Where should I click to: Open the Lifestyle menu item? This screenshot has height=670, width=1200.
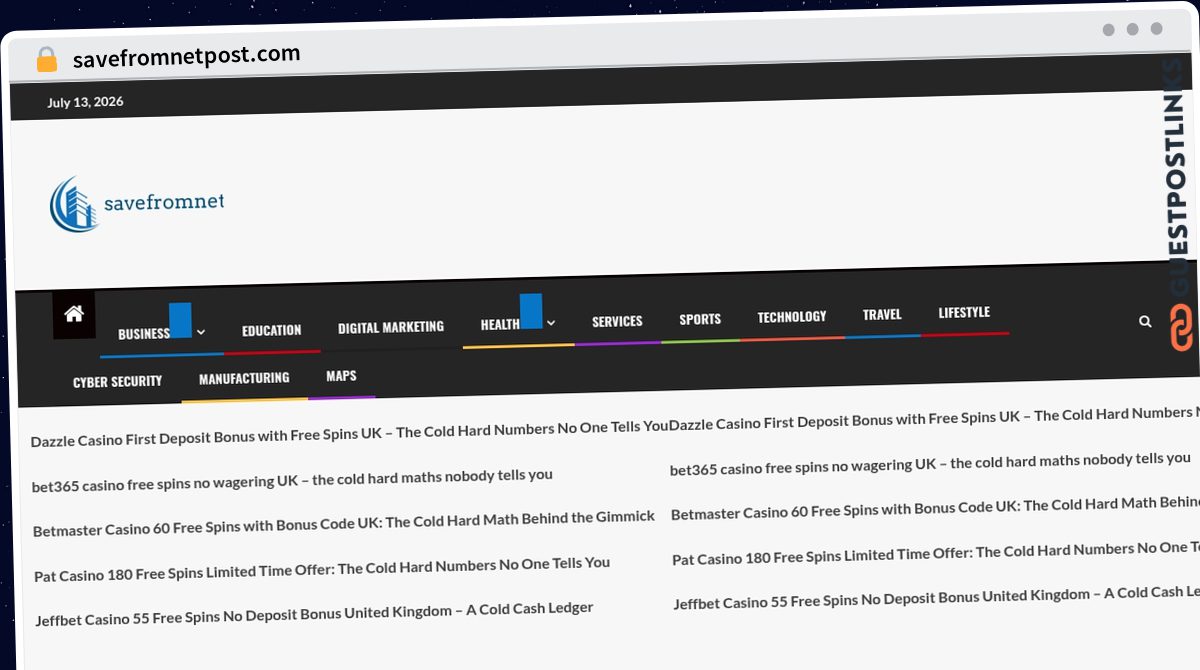pos(964,312)
